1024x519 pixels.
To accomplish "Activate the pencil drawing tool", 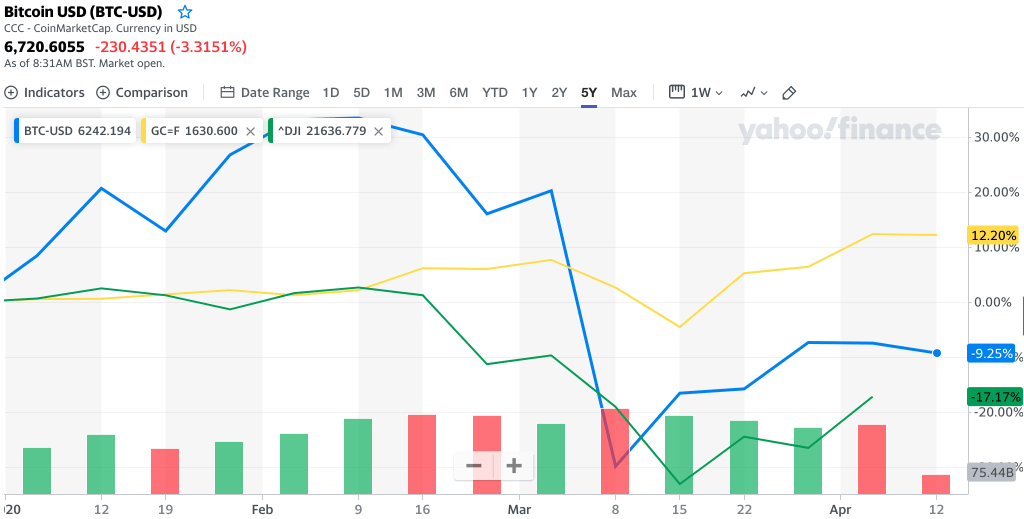I will [789, 92].
